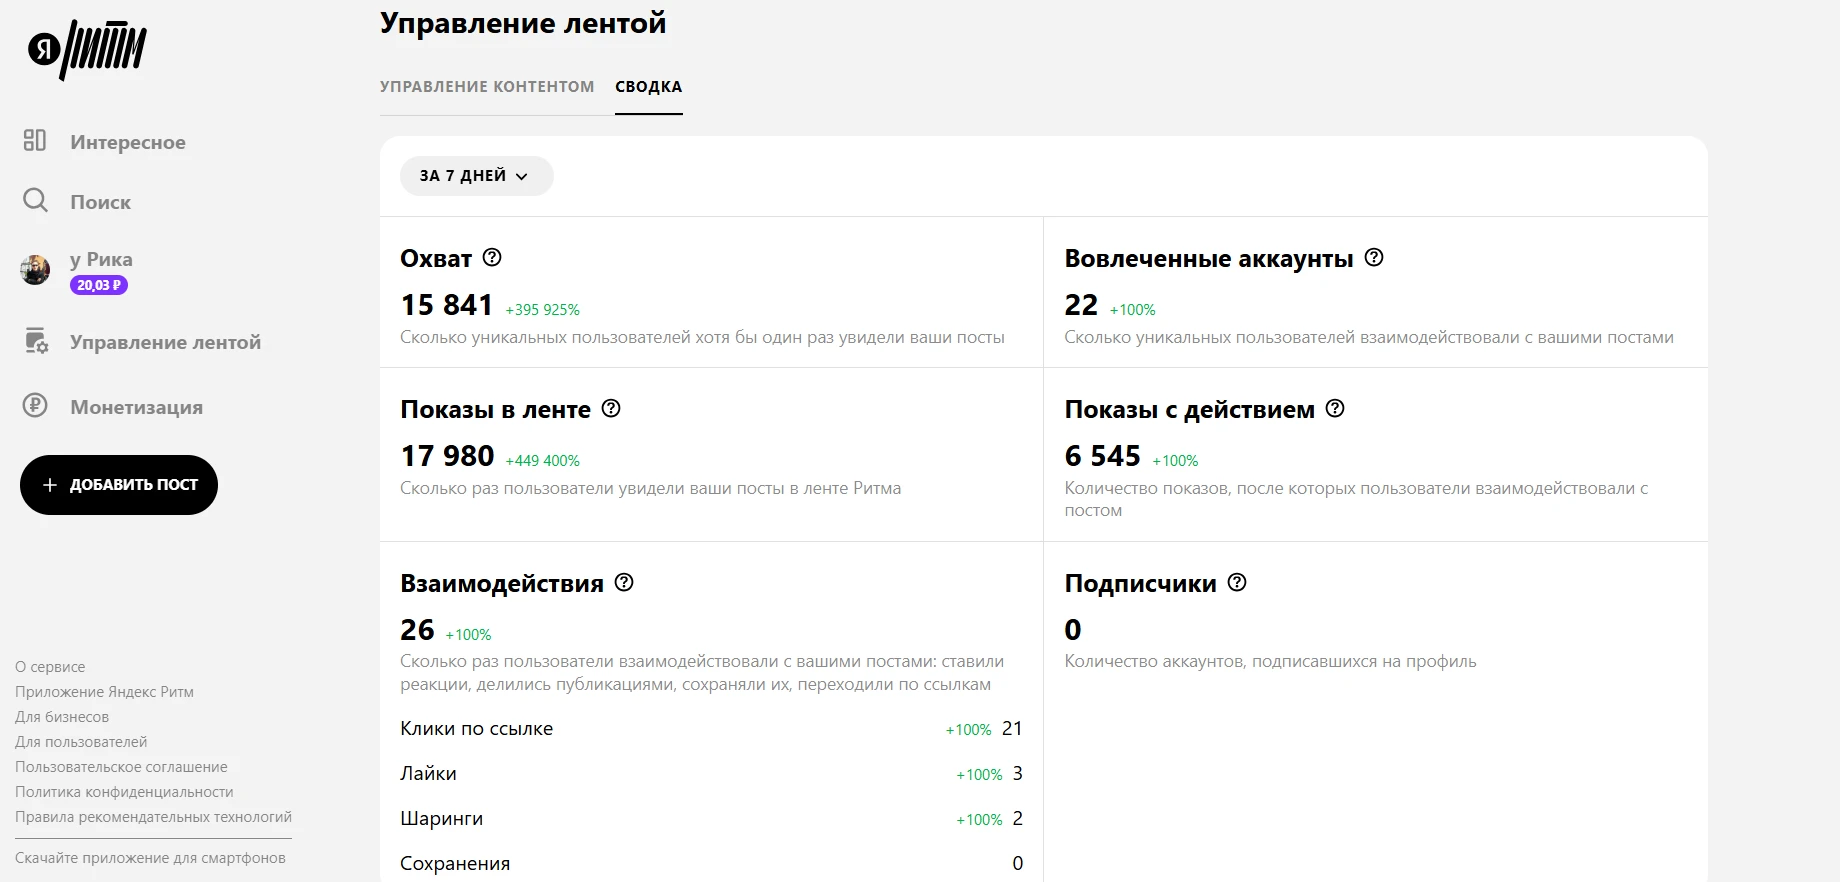
Task: Open the О сервисе link
Action: [50, 667]
